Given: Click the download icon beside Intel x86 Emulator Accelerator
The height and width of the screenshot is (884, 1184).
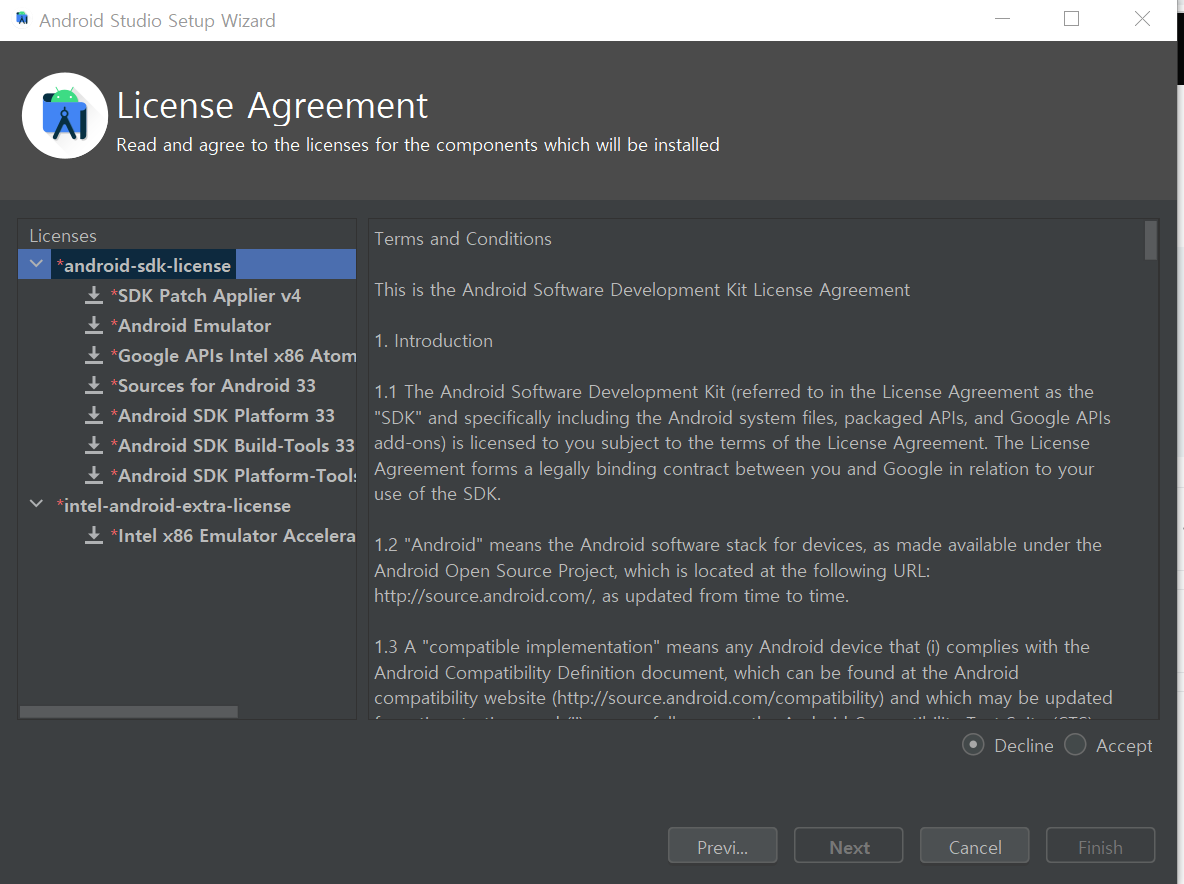Looking at the screenshot, I should [x=94, y=535].
